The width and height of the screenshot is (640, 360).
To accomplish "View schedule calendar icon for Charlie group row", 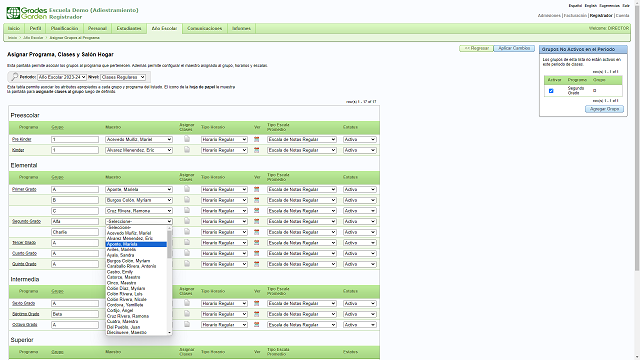I will pyautogui.click(x=256, y=232).
